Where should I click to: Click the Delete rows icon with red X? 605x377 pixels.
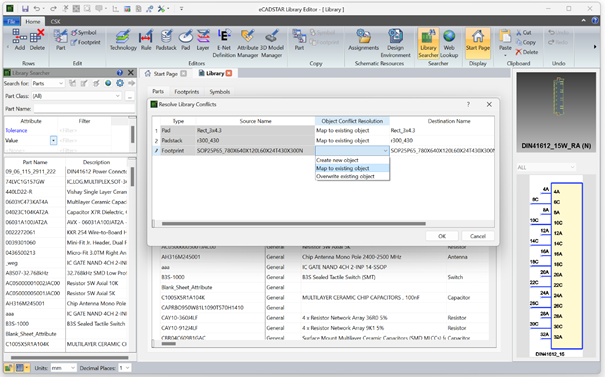click(x=37, y=40)
